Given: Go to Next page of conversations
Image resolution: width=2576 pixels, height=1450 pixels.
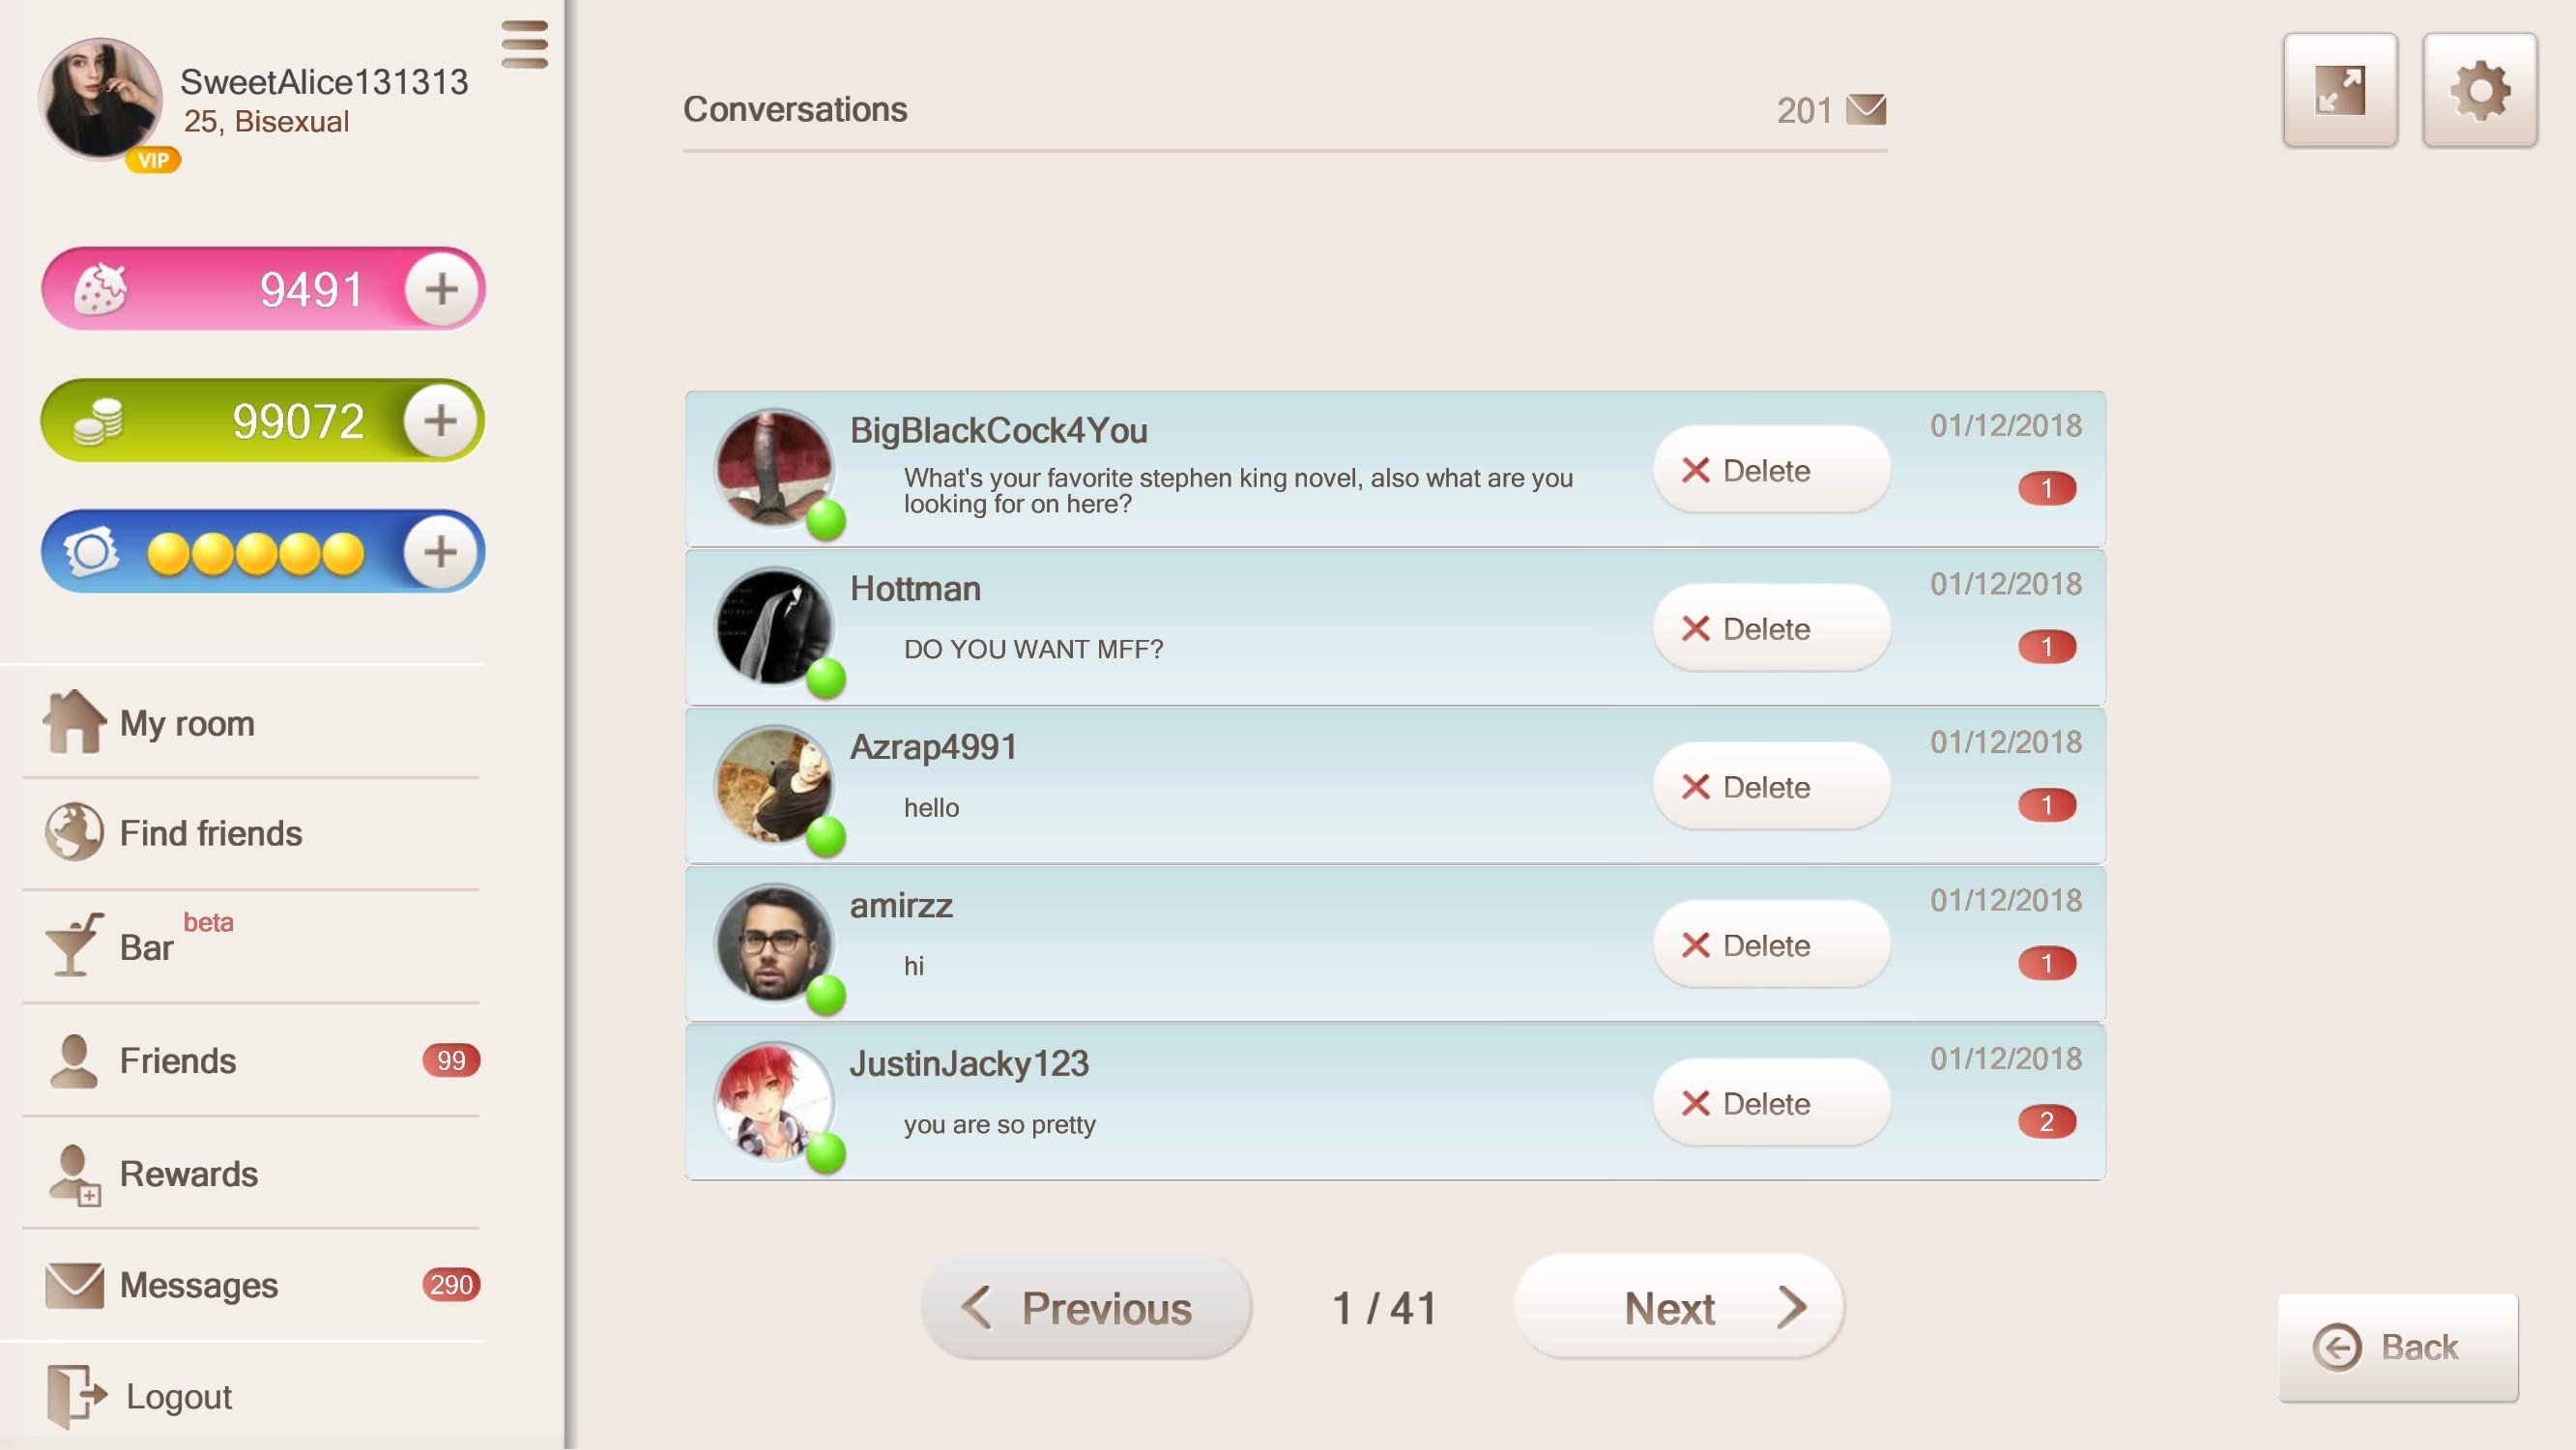Looking at the screenshot, I should [x=1679, y=1307].
